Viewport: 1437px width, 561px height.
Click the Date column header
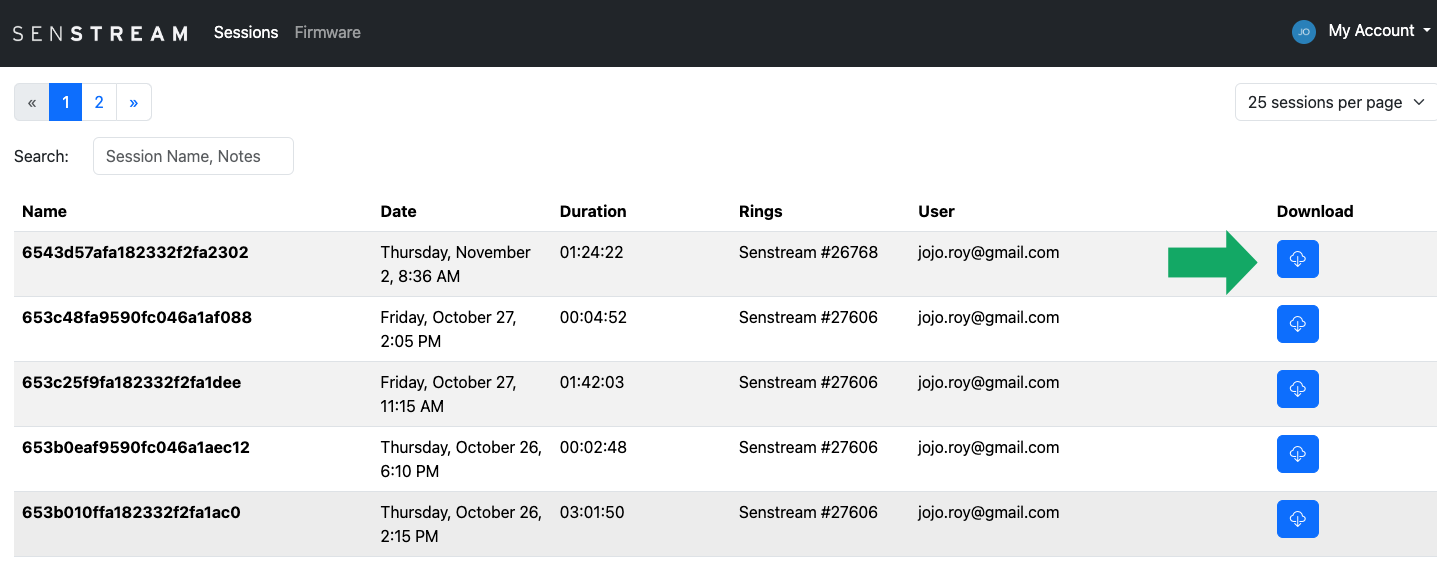[x=398, y=211]
